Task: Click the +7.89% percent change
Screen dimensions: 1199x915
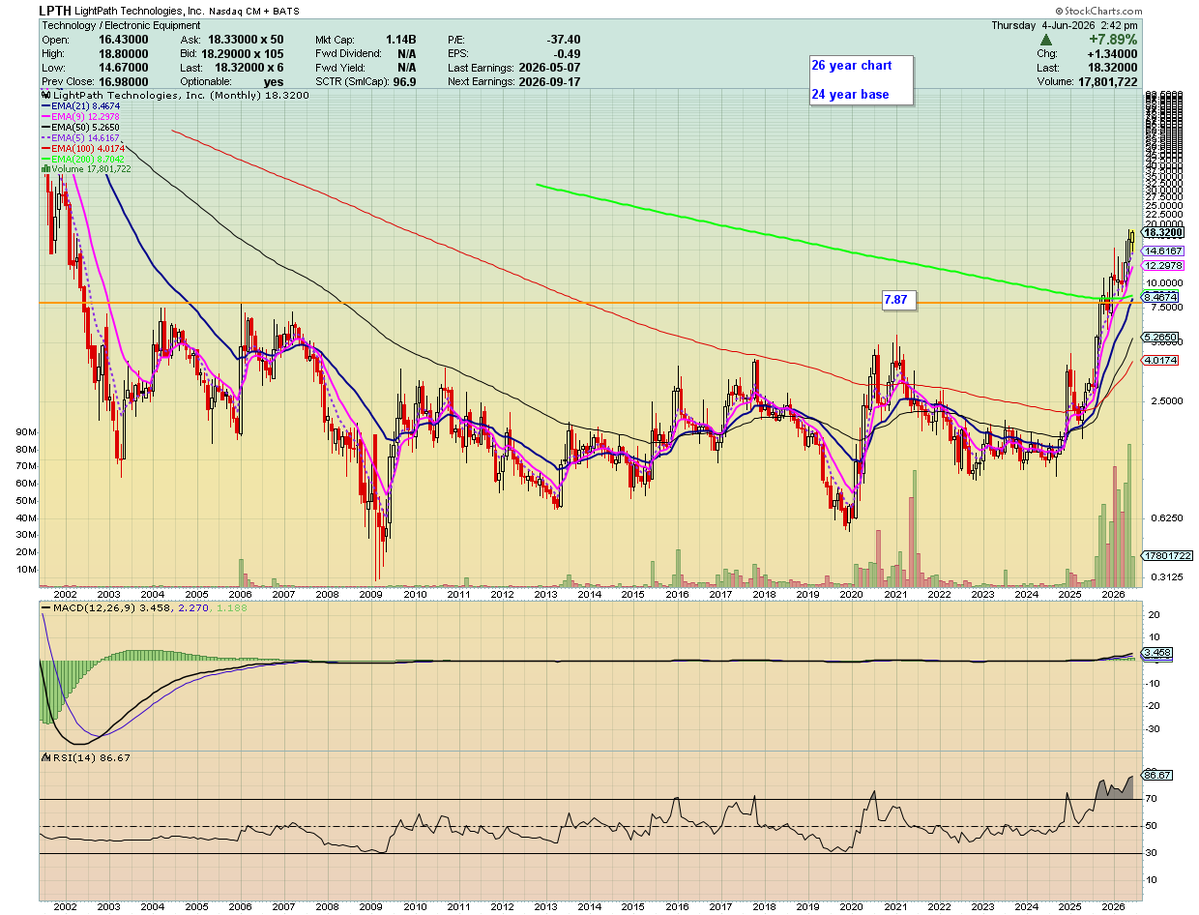Action: (x=1113, y=40)
